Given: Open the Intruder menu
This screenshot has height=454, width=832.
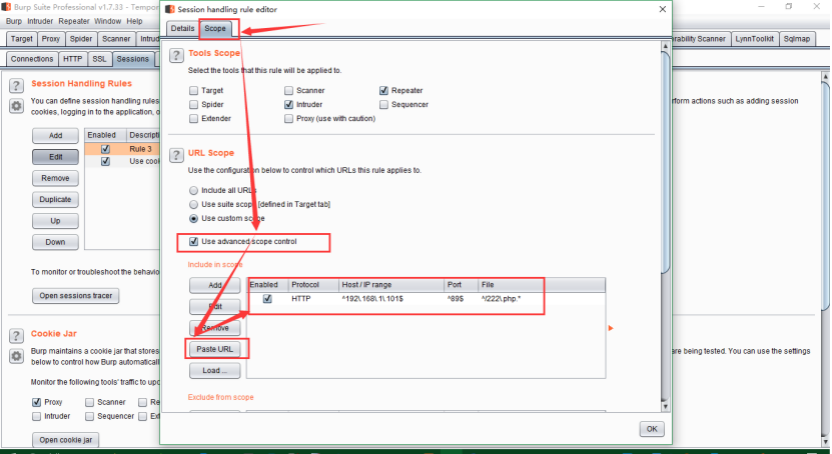Looking at the screenshot, I should pyautogui.click(x=40, y=21).
